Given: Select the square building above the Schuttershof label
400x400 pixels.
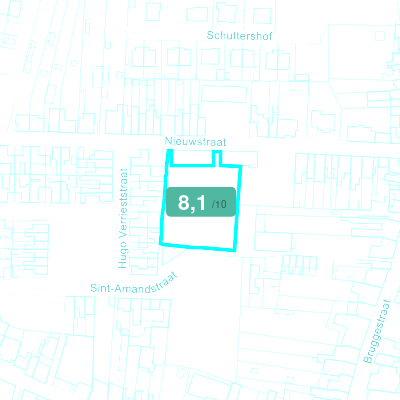Looking at the screenshot, I should click(262, 15).
